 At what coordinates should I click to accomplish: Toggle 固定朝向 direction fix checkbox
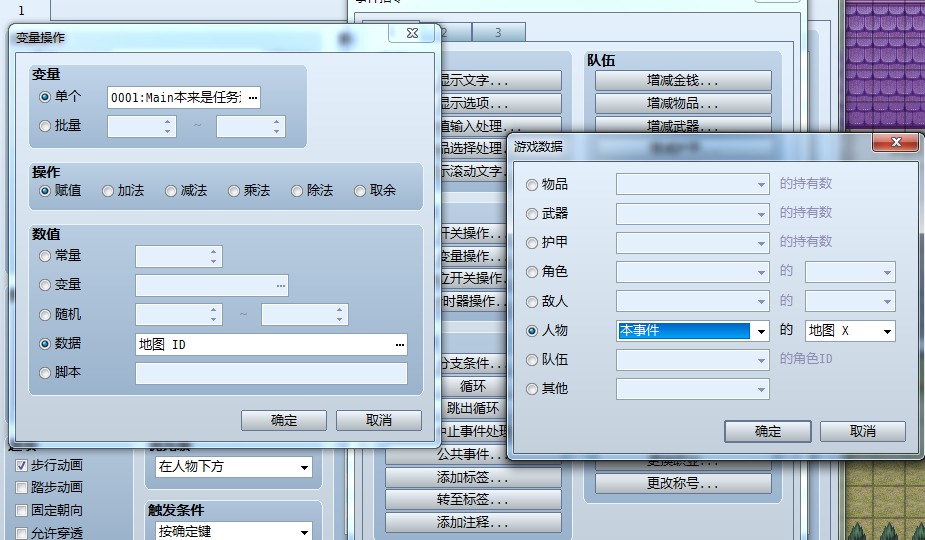click(x=21, y=510)
